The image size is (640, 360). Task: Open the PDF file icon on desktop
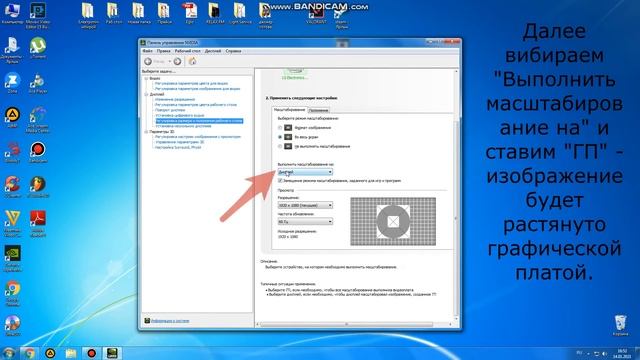click(x=189, y=13)
